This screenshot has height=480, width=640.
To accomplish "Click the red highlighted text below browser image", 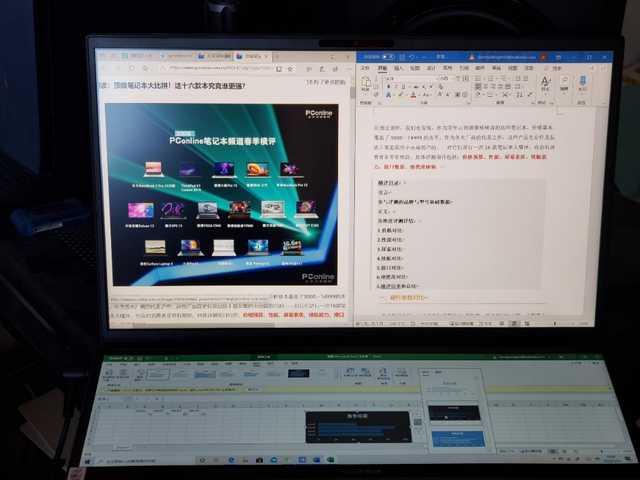I will click(x=293, y=315).
